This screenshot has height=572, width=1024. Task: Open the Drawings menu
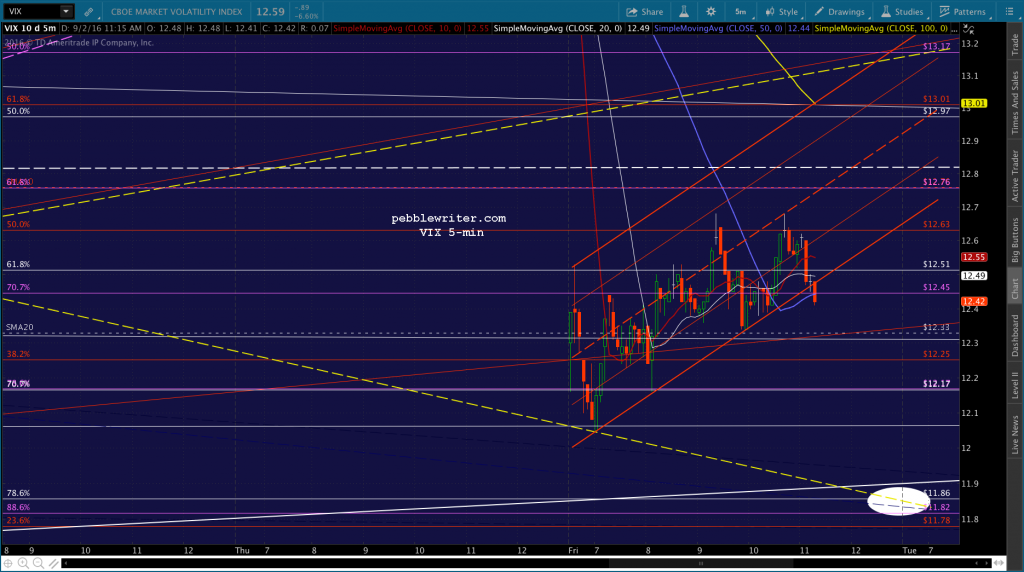(x=839, y=12)
